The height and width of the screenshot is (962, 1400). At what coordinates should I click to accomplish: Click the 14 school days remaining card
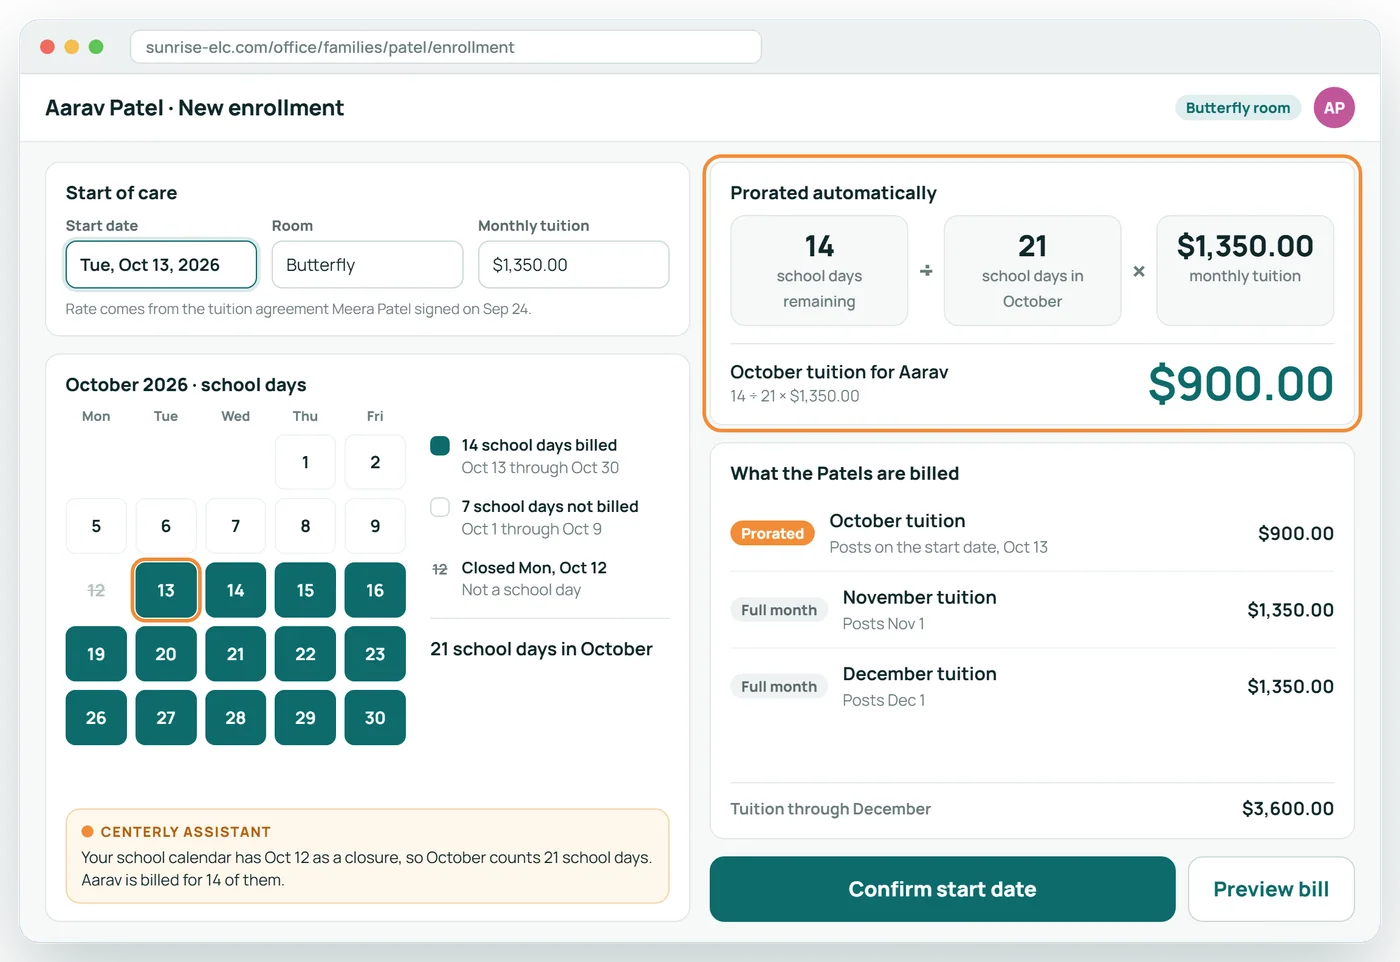(x=819, y=270)
